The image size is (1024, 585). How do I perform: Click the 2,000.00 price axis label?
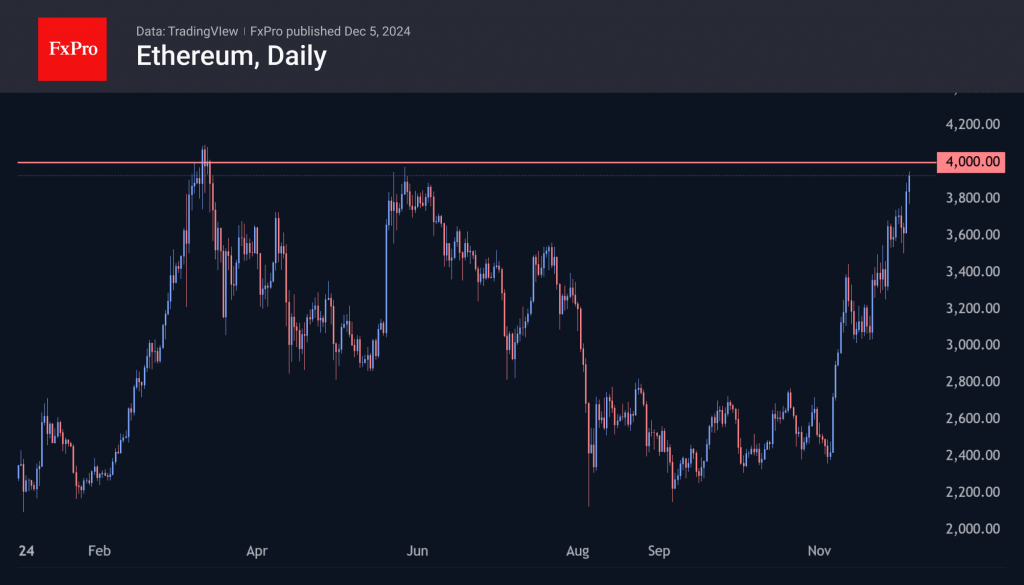[x=972, y=529]
